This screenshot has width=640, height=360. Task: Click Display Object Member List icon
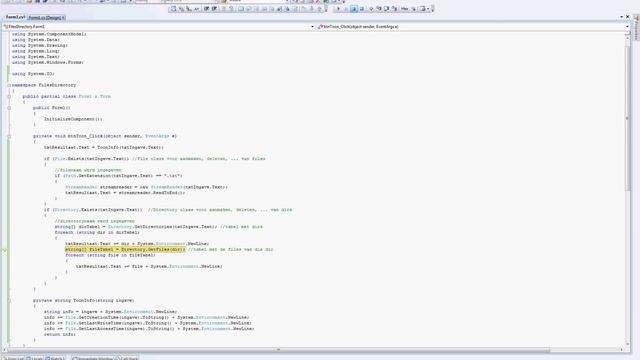pos(173,9)
